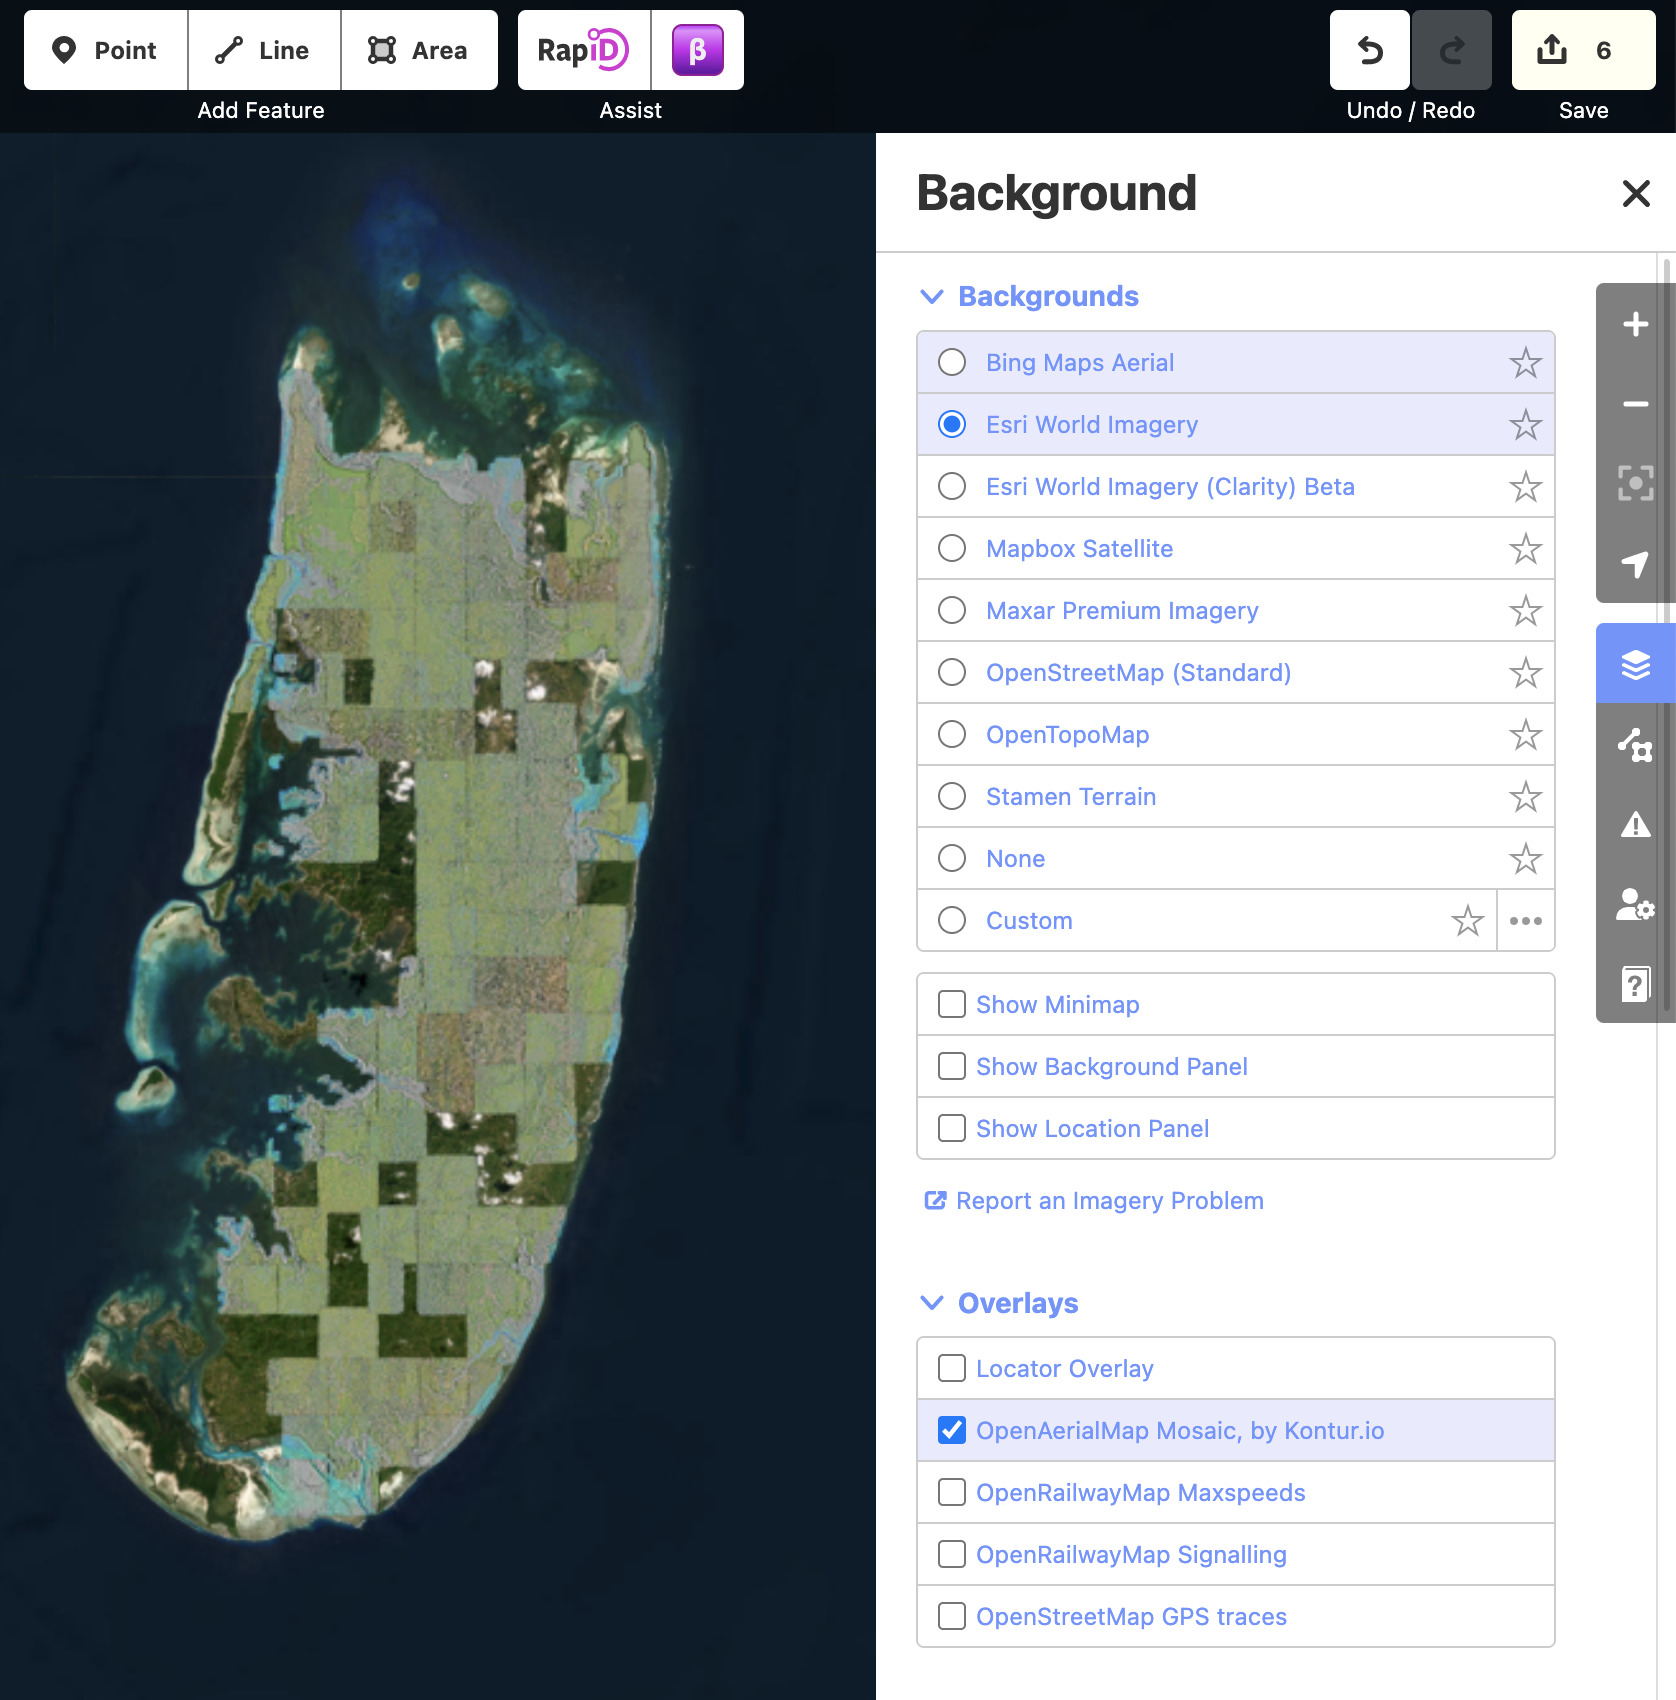Zoom in with the plus icon
The image size is (1676, 1700).
point(1636,324)
